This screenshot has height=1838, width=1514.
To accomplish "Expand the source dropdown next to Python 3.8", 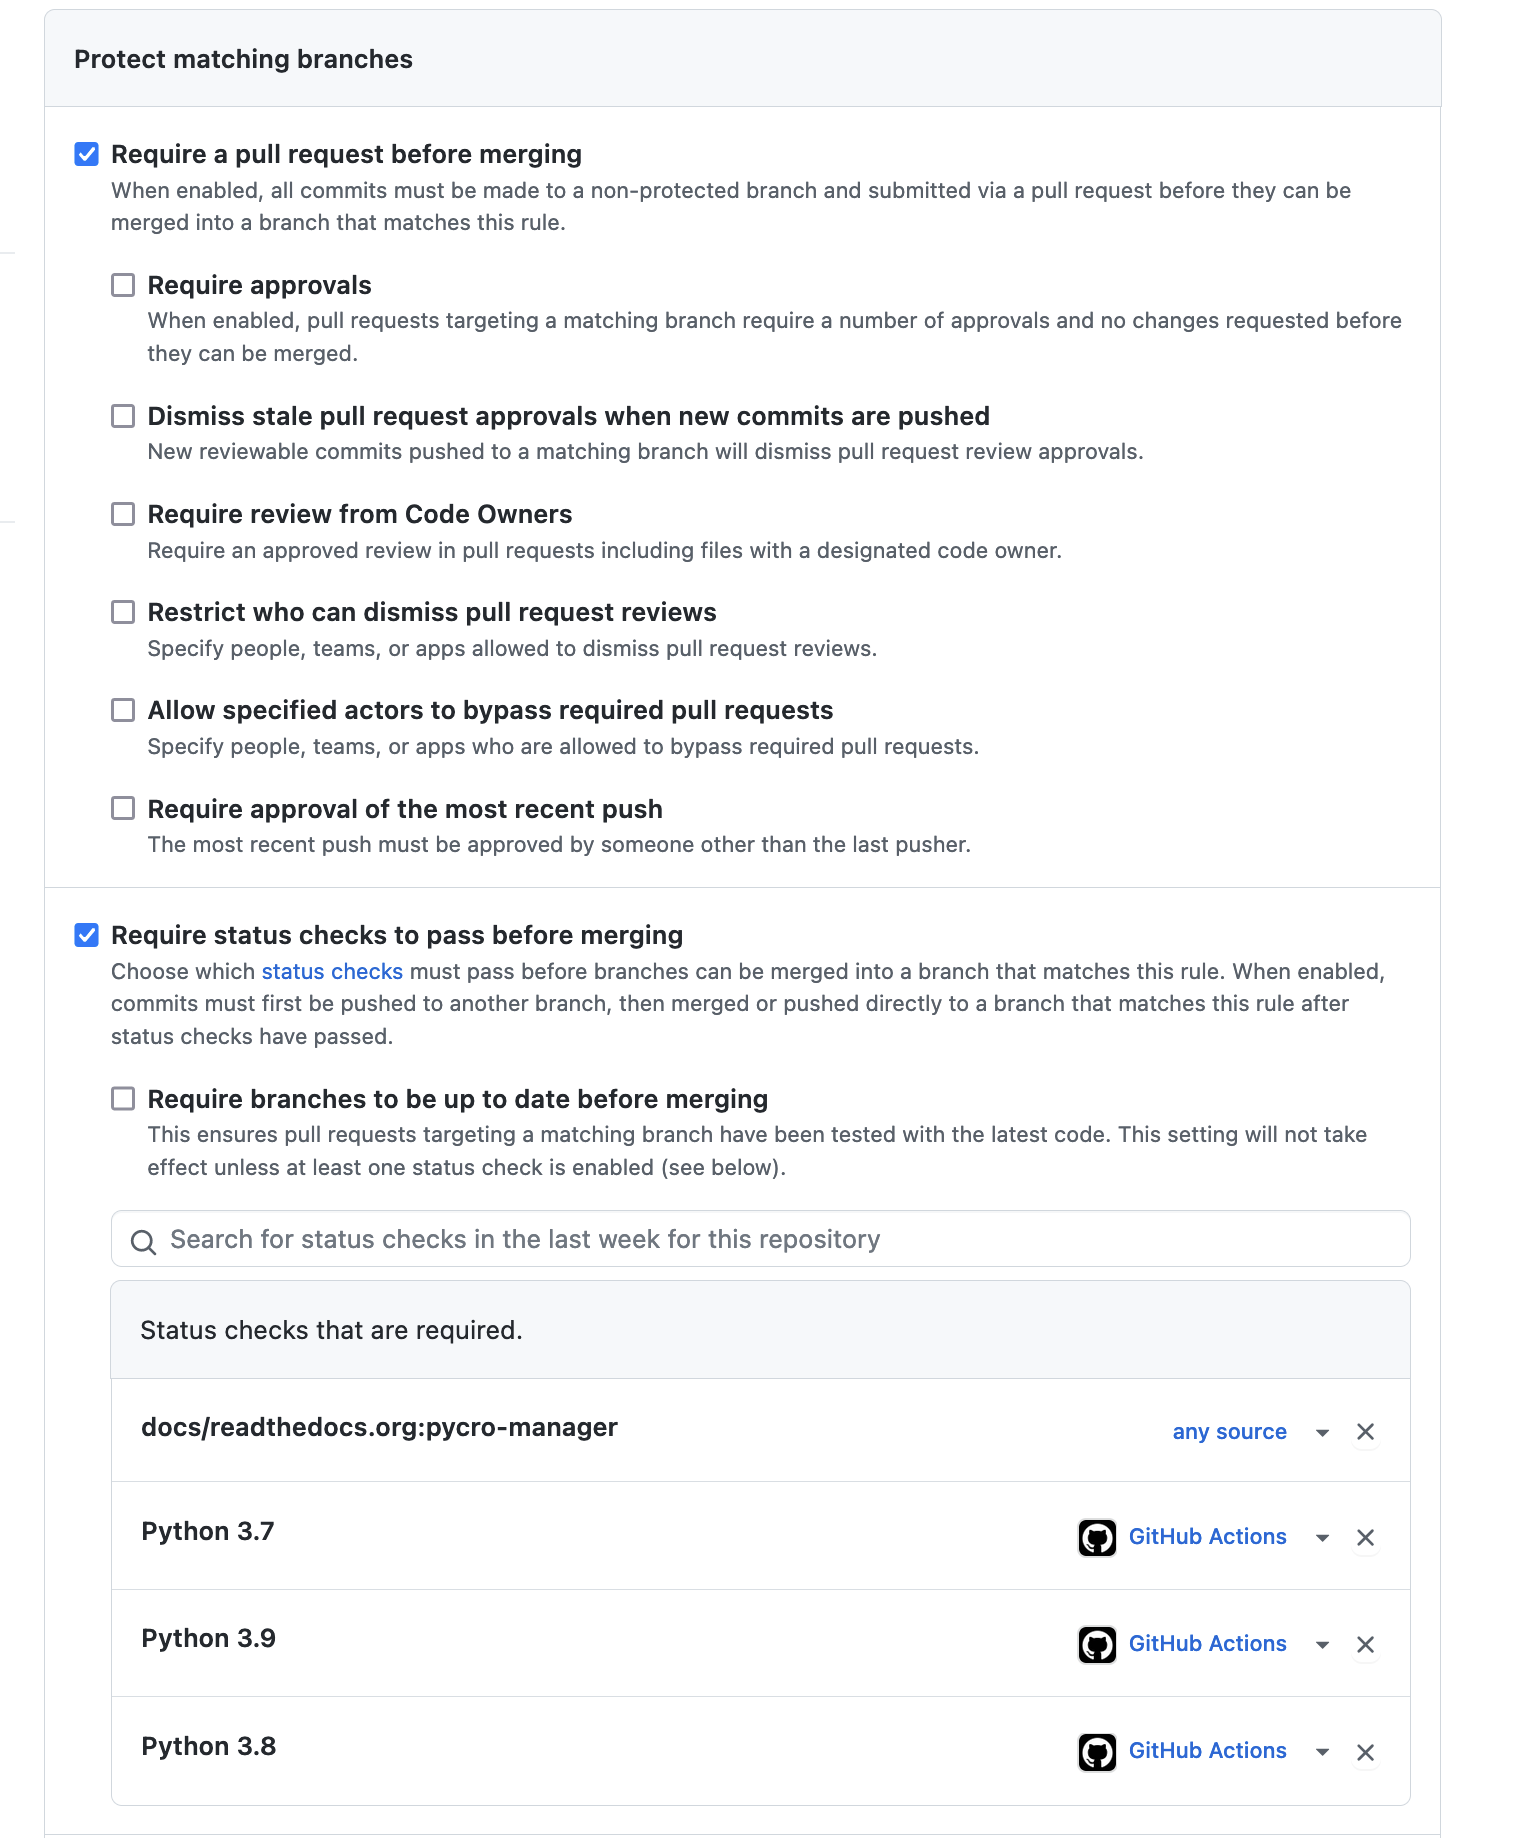I will pos(1322,1751).
